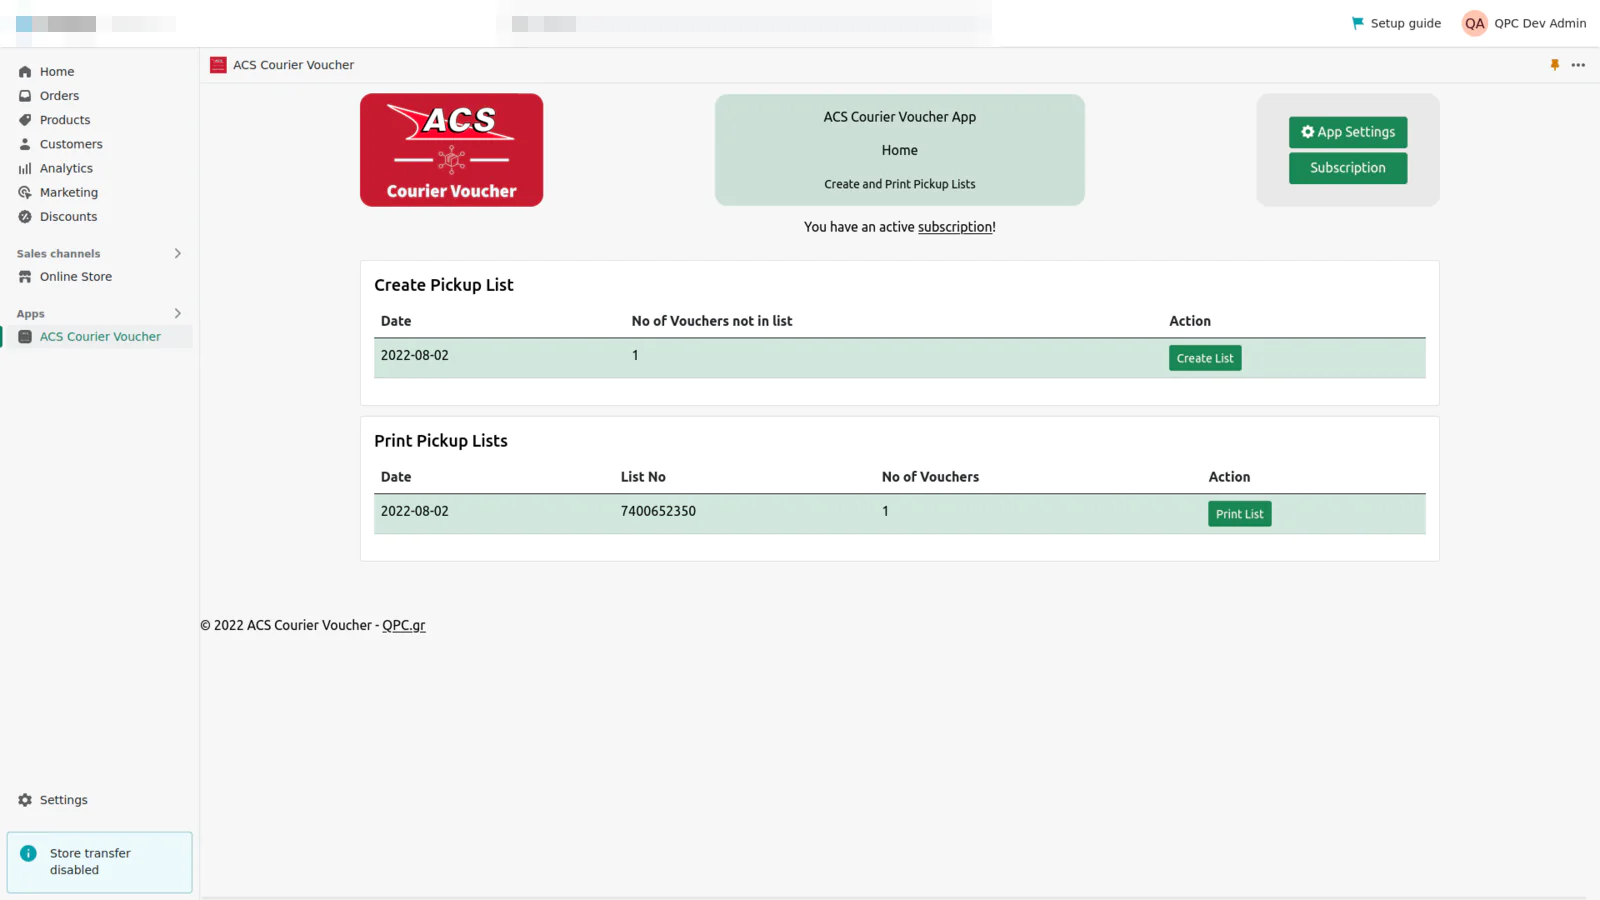Screen dimensions: 1600x900
Task: Open Settings in the sidebar
Action: pos(64,800)
